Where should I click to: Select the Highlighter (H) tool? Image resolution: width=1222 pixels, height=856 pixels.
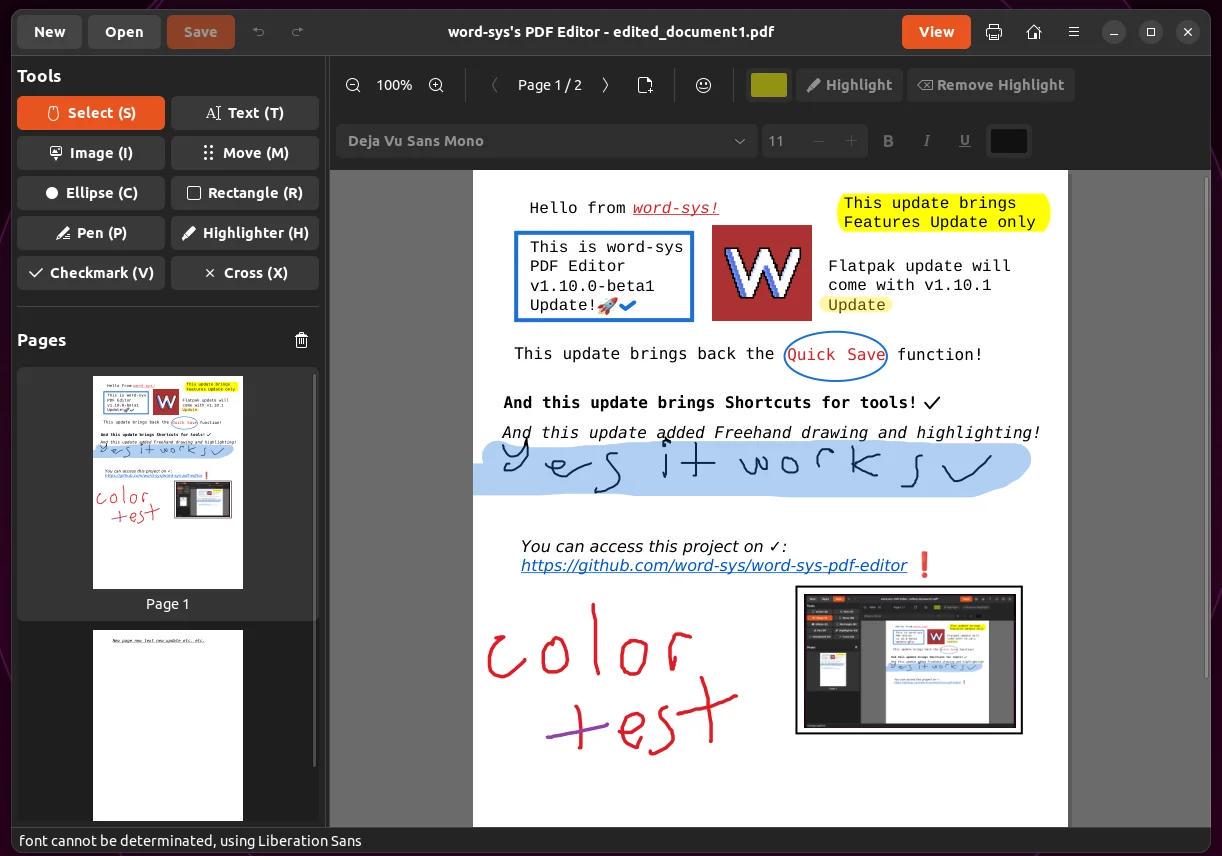245,233
